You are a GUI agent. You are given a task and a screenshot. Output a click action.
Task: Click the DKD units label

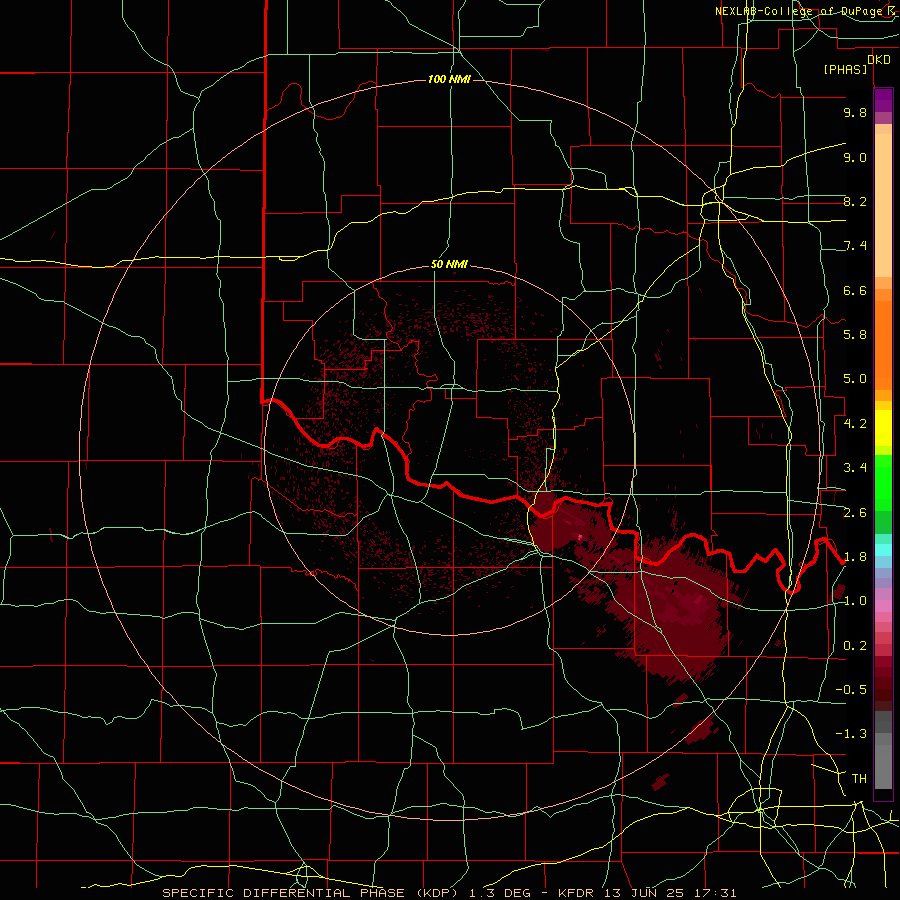[879, 60]
